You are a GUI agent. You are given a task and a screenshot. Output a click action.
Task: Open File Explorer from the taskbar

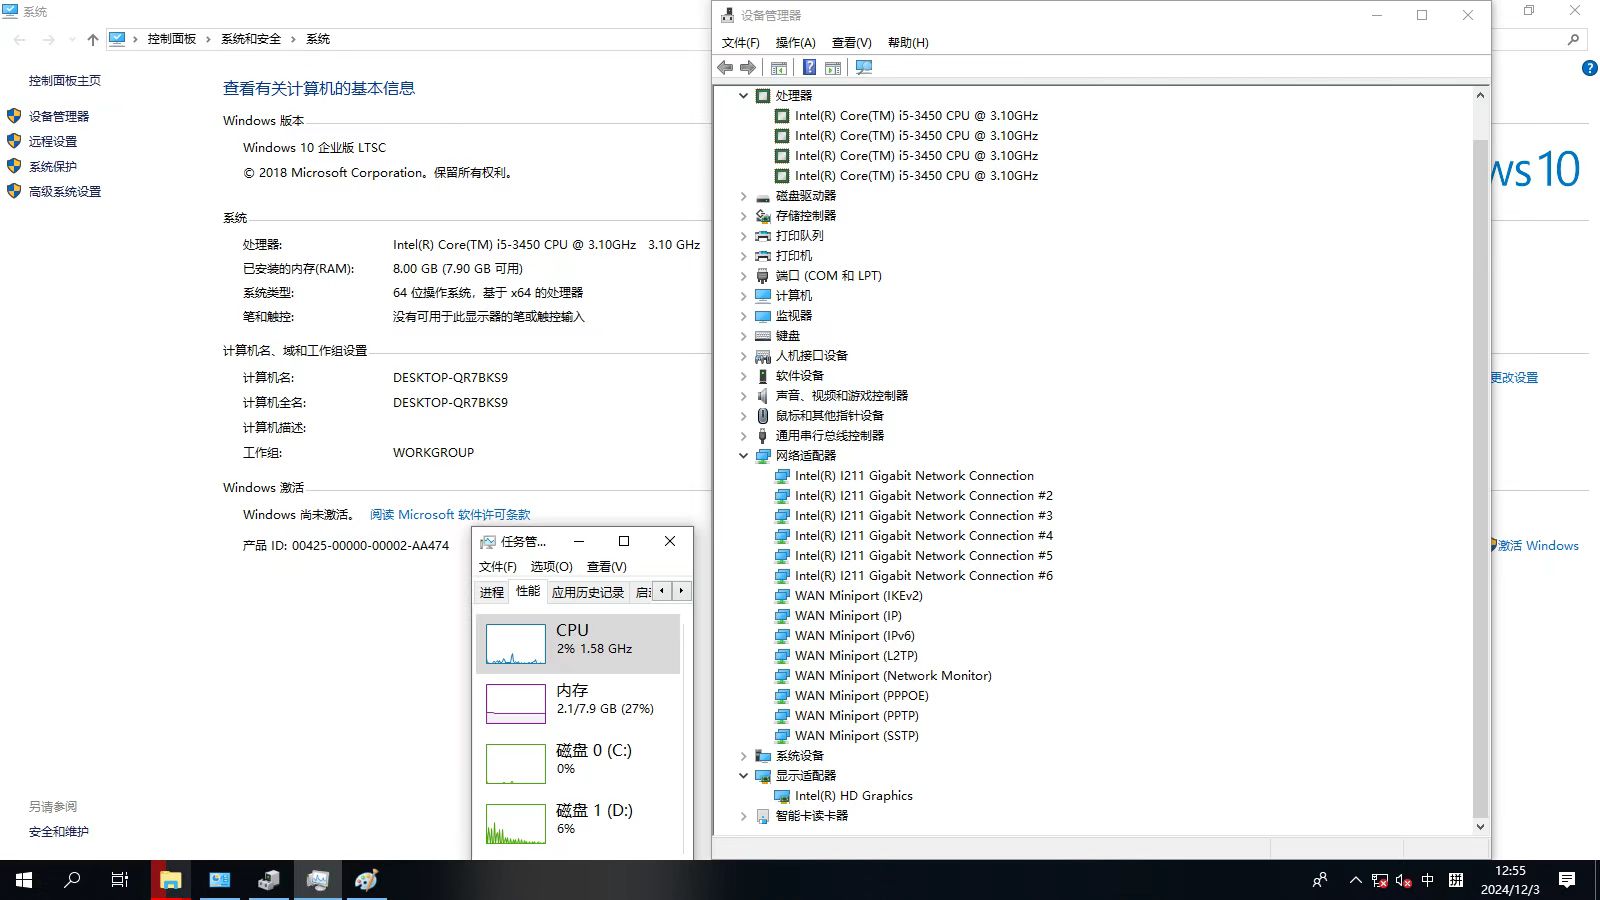coord(171,880)
